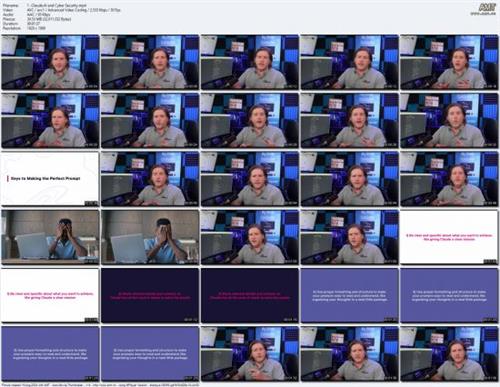Open the very first presenter thumbnail in the grid
500x387 pixels.
(50, 62)
